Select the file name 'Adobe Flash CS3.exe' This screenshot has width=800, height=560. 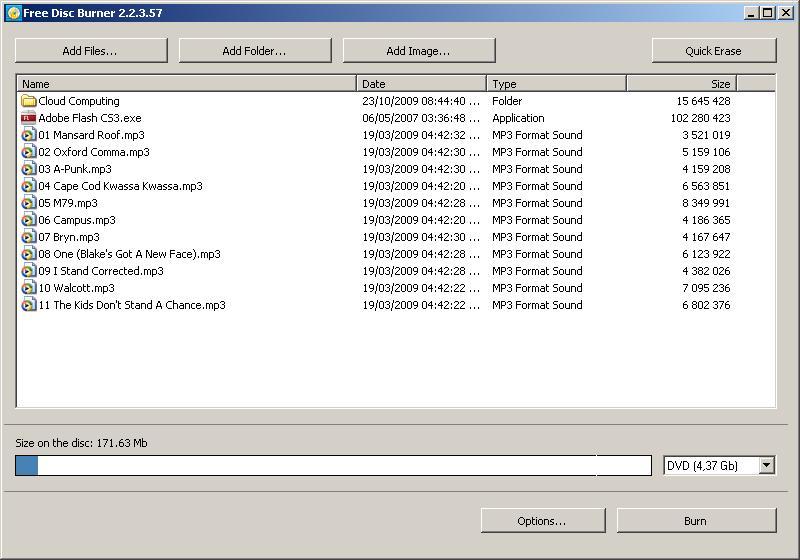[x=90, y=118]
